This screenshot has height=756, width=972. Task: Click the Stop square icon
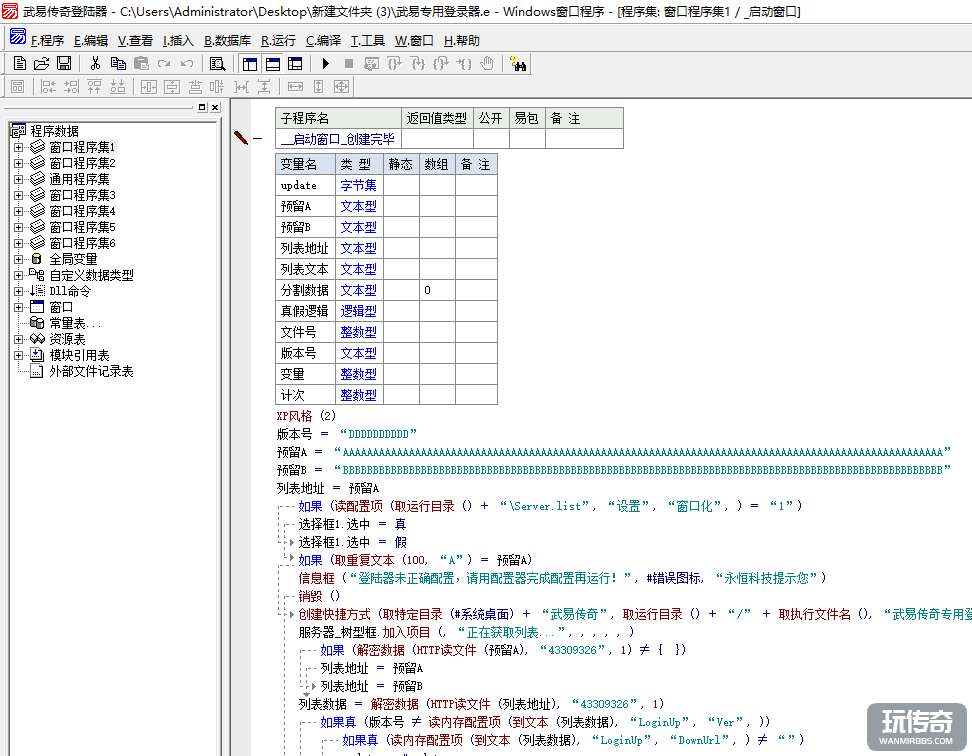point(348,63)
